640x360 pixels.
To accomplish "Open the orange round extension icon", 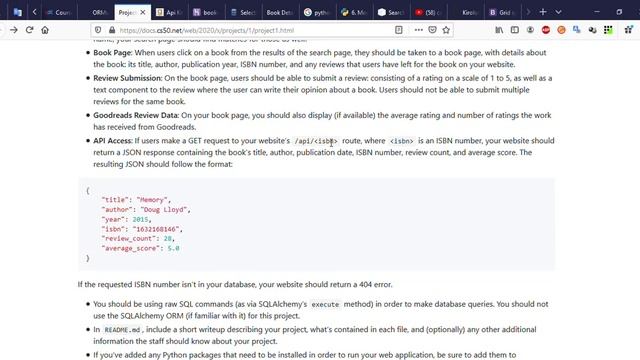I will [x=561, y=30].
